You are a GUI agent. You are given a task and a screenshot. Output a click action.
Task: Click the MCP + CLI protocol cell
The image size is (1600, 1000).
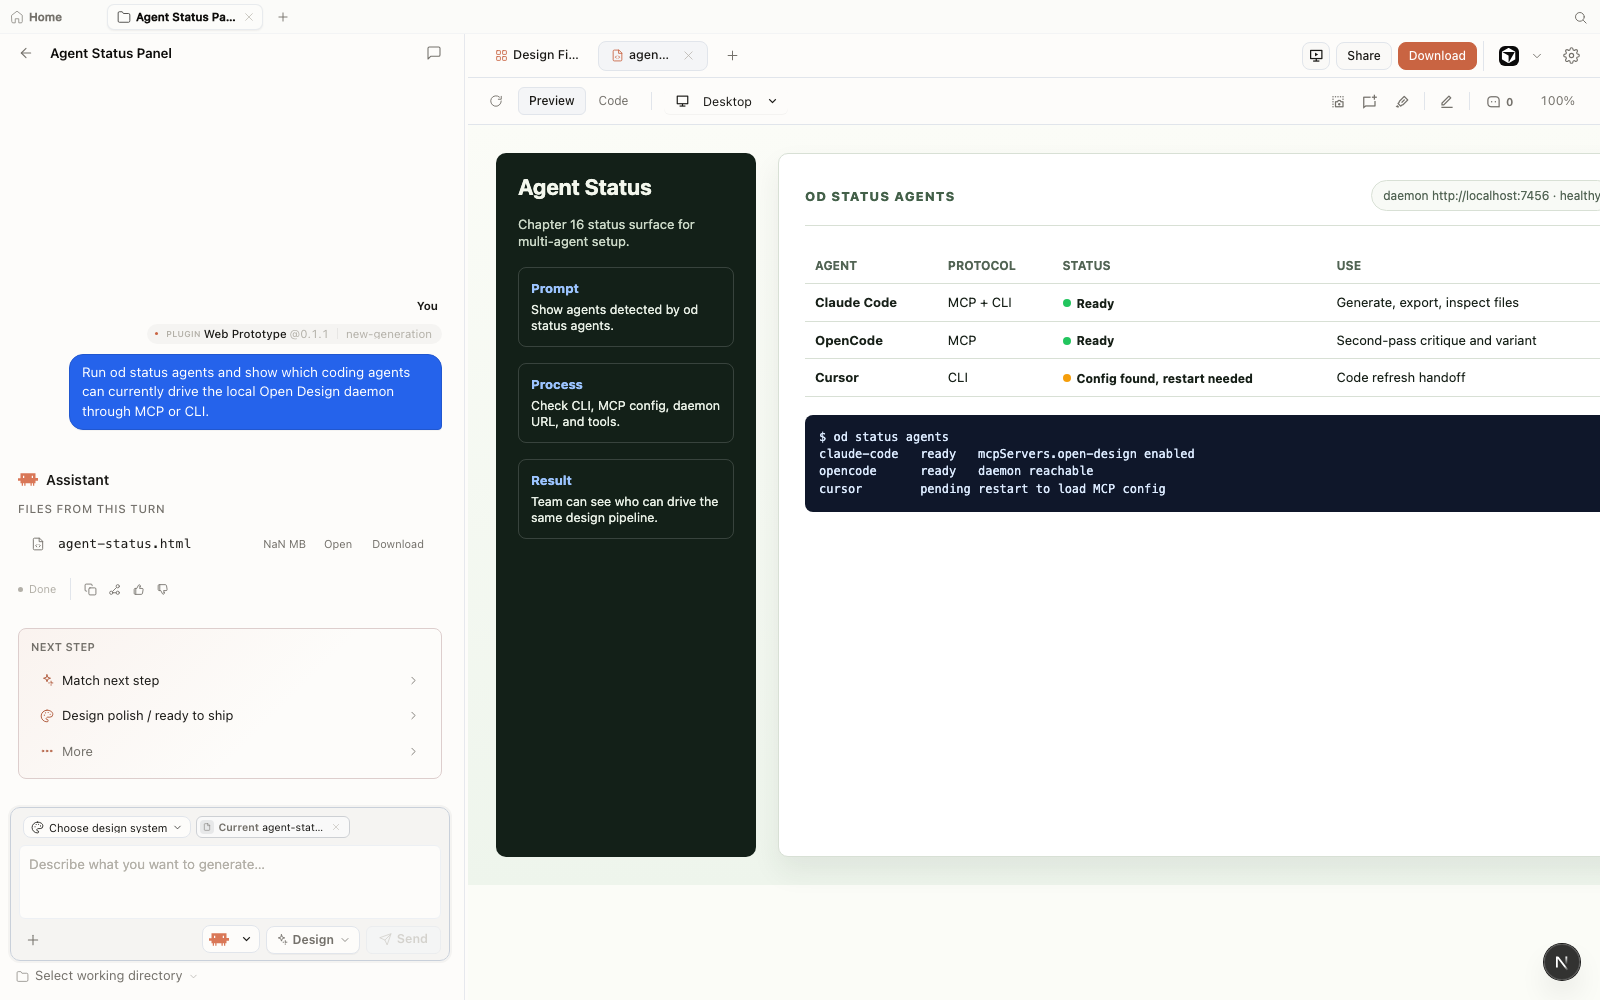[x=980, y=303]
